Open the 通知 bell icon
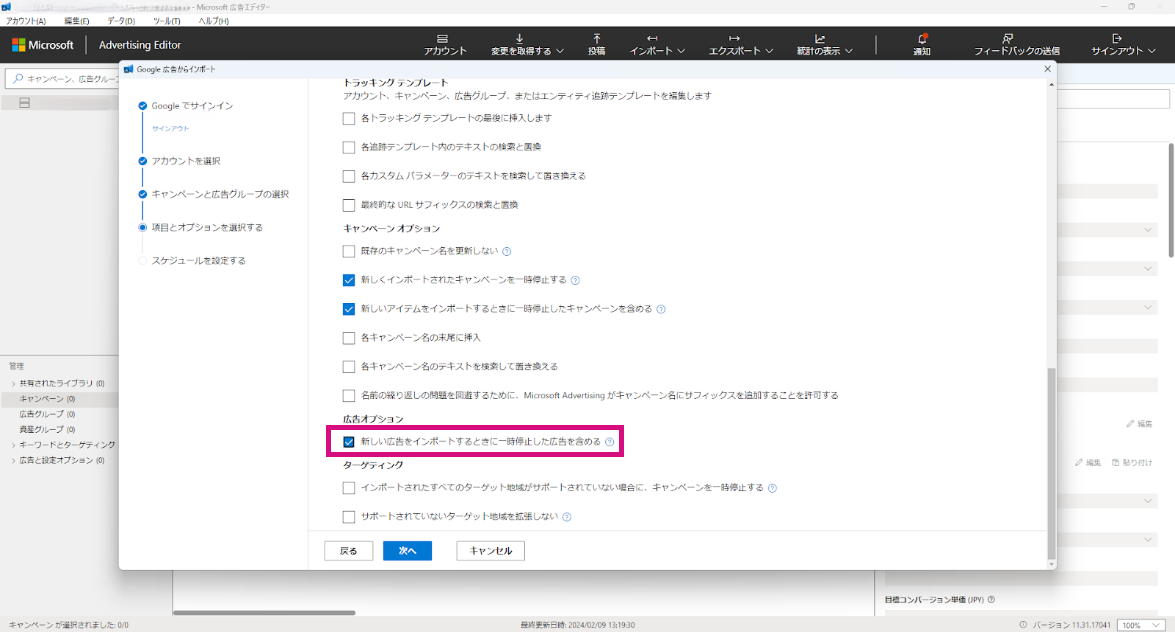This screenshot has width=1175, height=632. (922, 38)
